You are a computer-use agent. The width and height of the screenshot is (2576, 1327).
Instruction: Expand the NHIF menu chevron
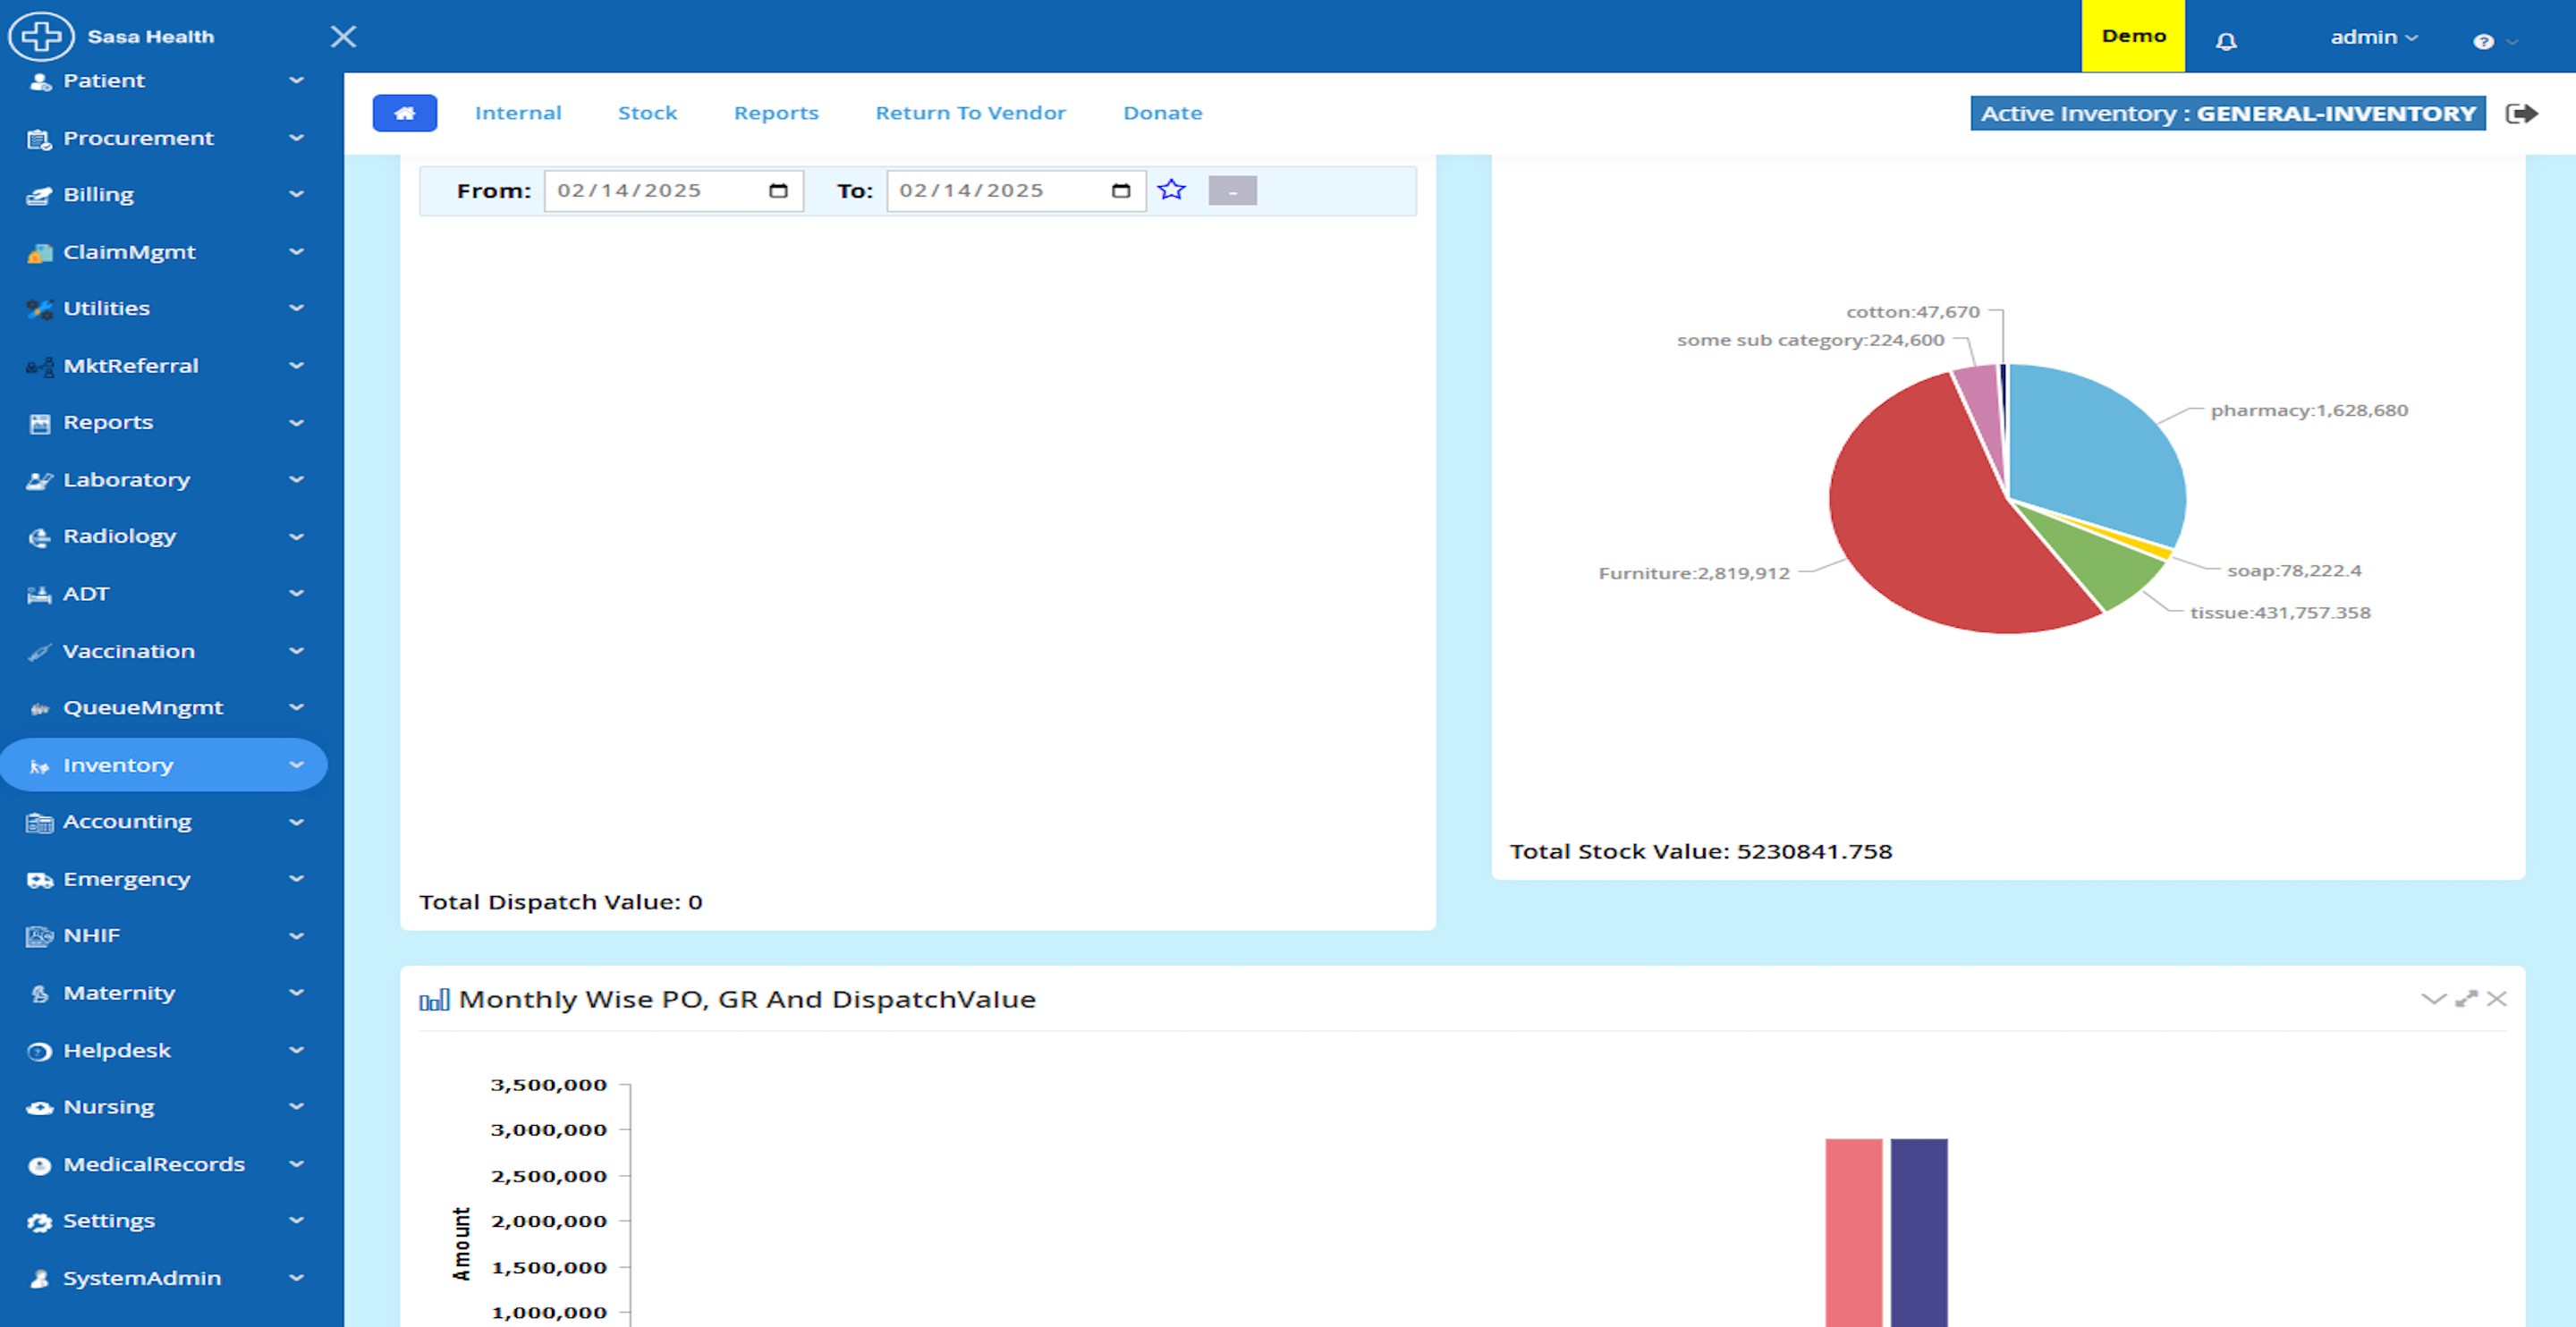coord(297,936)
